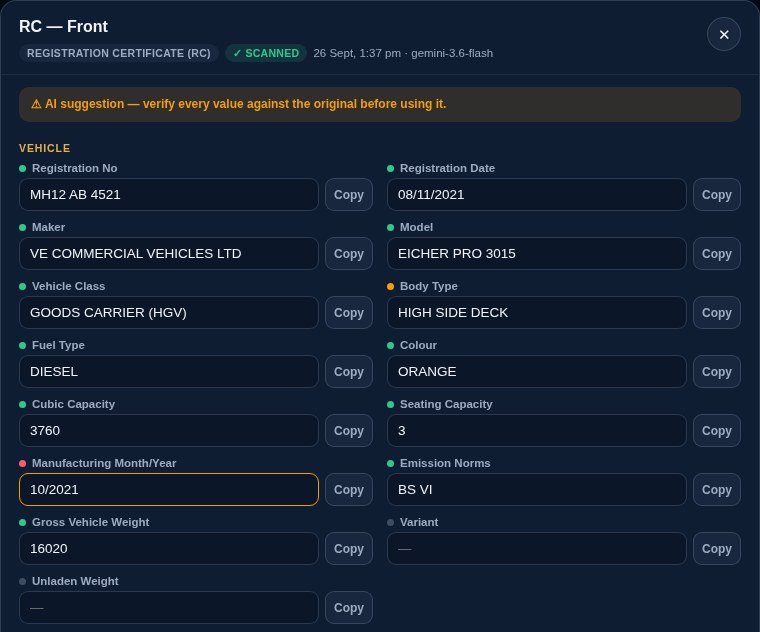Click the SCANNED status badge
Image resolution: width=760 pixels, height=632 pixels.
coord(266,53)
